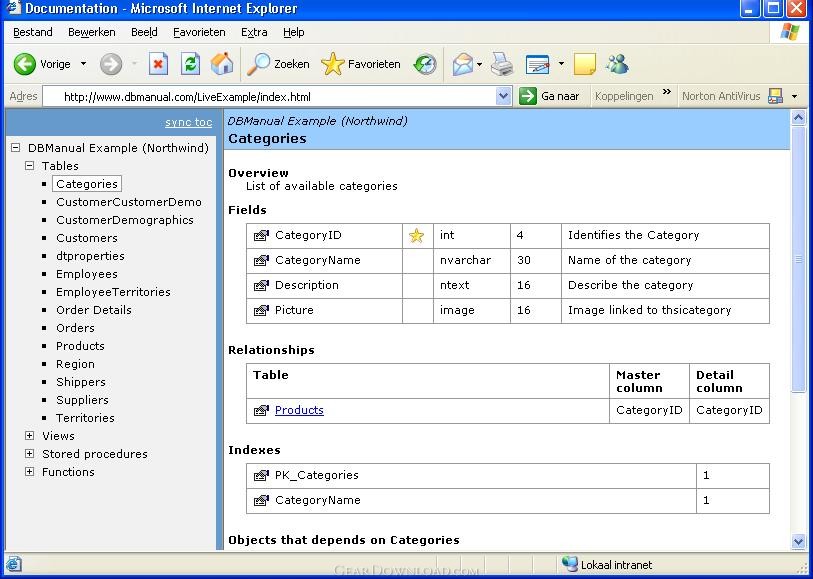Select Shippers in the tables tree
This screenshot has width=813, height=579.
pyautogui.click(x=81, y=382)
